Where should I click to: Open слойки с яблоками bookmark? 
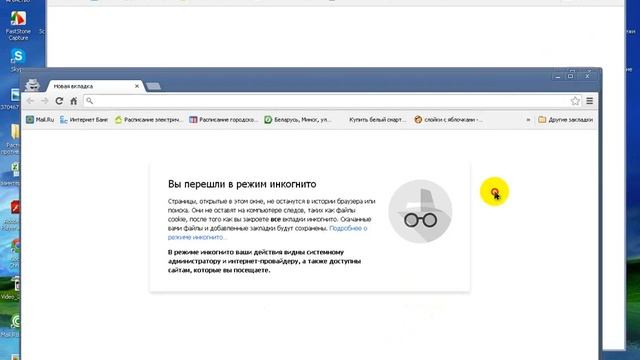pyautogui.click(x=449, y=120)
